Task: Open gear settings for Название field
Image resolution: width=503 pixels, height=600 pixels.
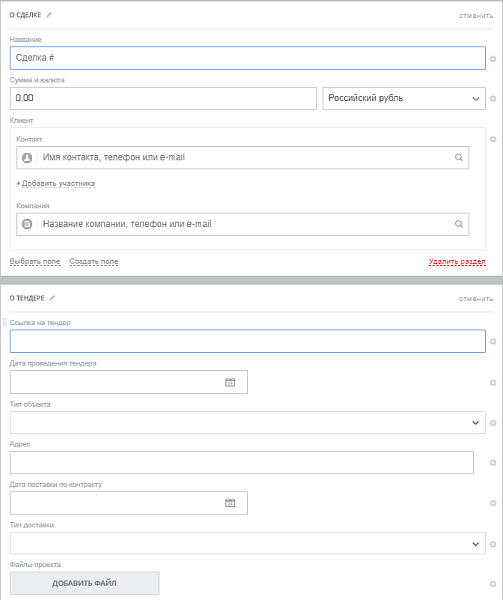Action: pyautogui.click(x=493, y=59)
